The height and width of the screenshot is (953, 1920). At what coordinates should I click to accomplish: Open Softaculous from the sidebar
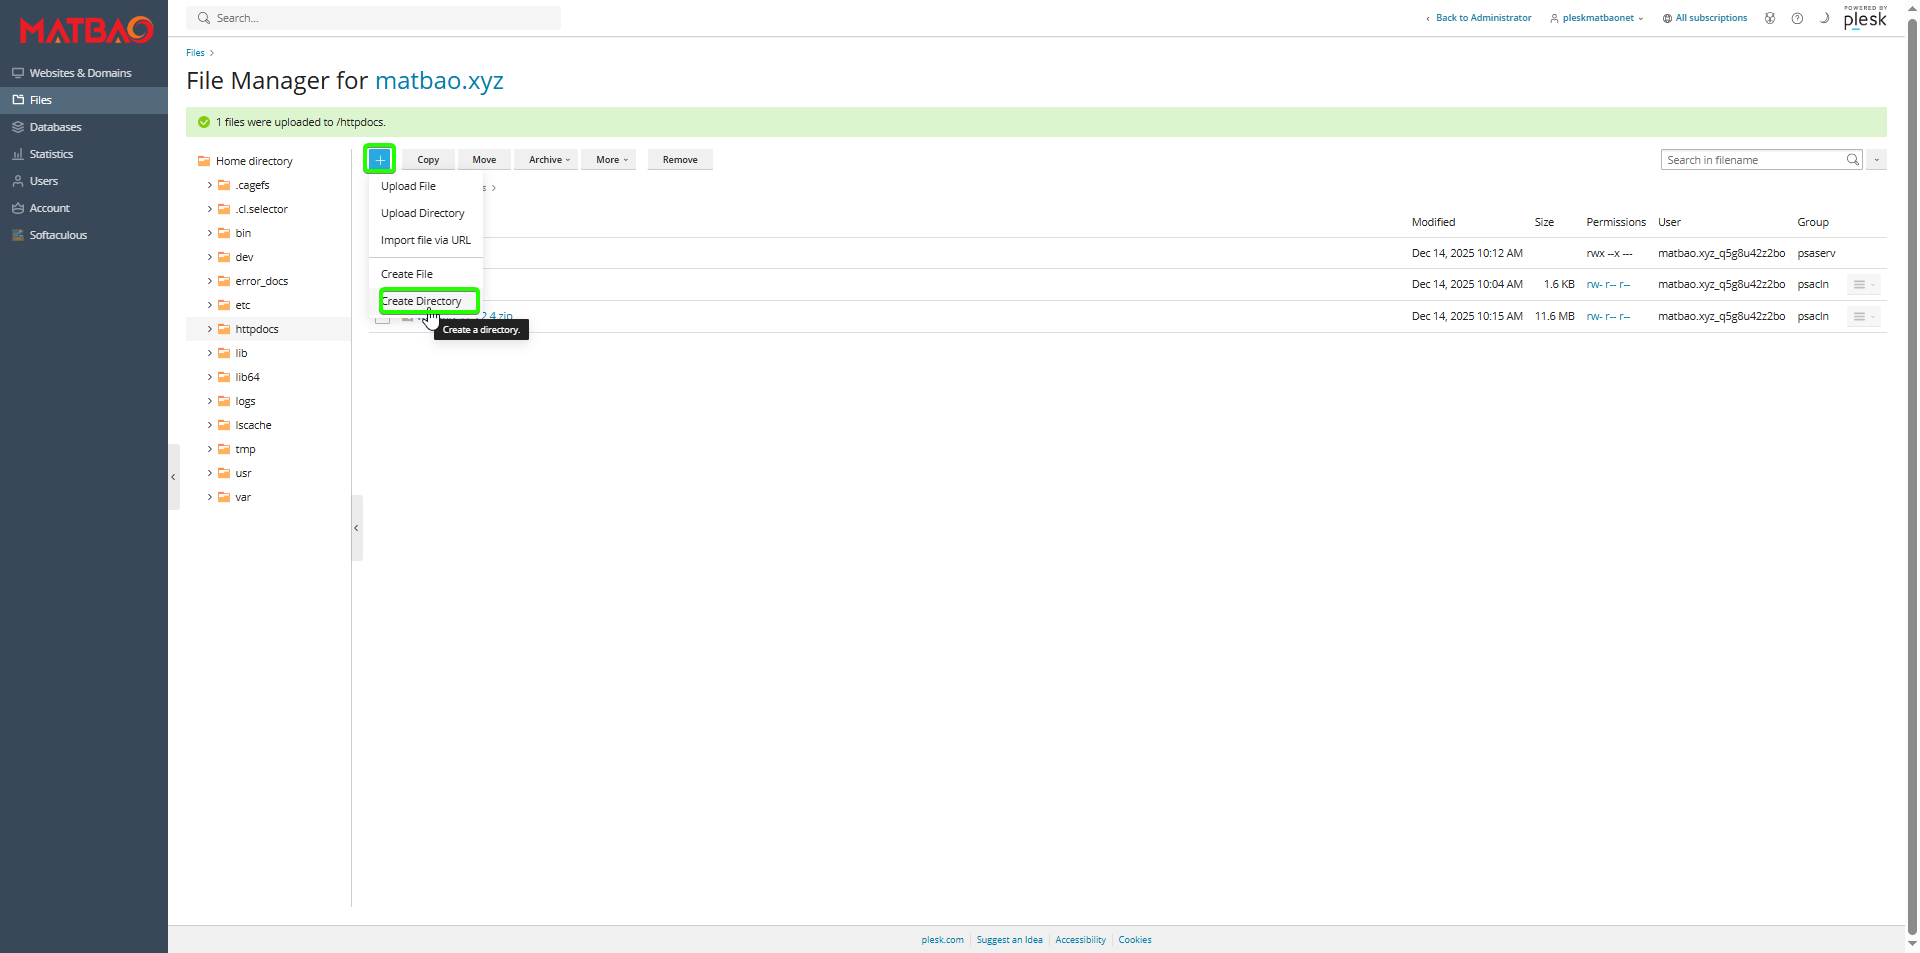(x=58, y=235)
